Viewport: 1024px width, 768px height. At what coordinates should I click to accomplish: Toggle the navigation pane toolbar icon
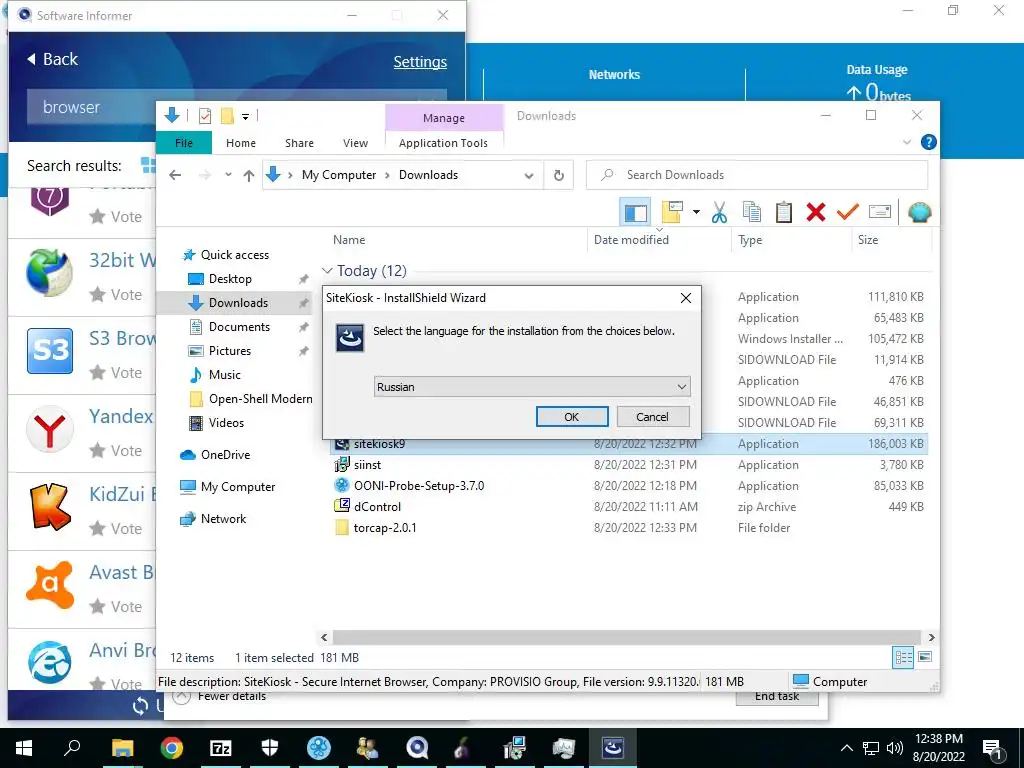(x=635, y=212)
